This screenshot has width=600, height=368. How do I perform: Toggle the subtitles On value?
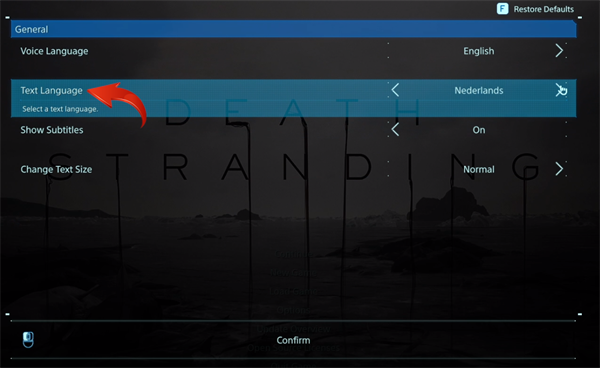[x=479, y=130]
